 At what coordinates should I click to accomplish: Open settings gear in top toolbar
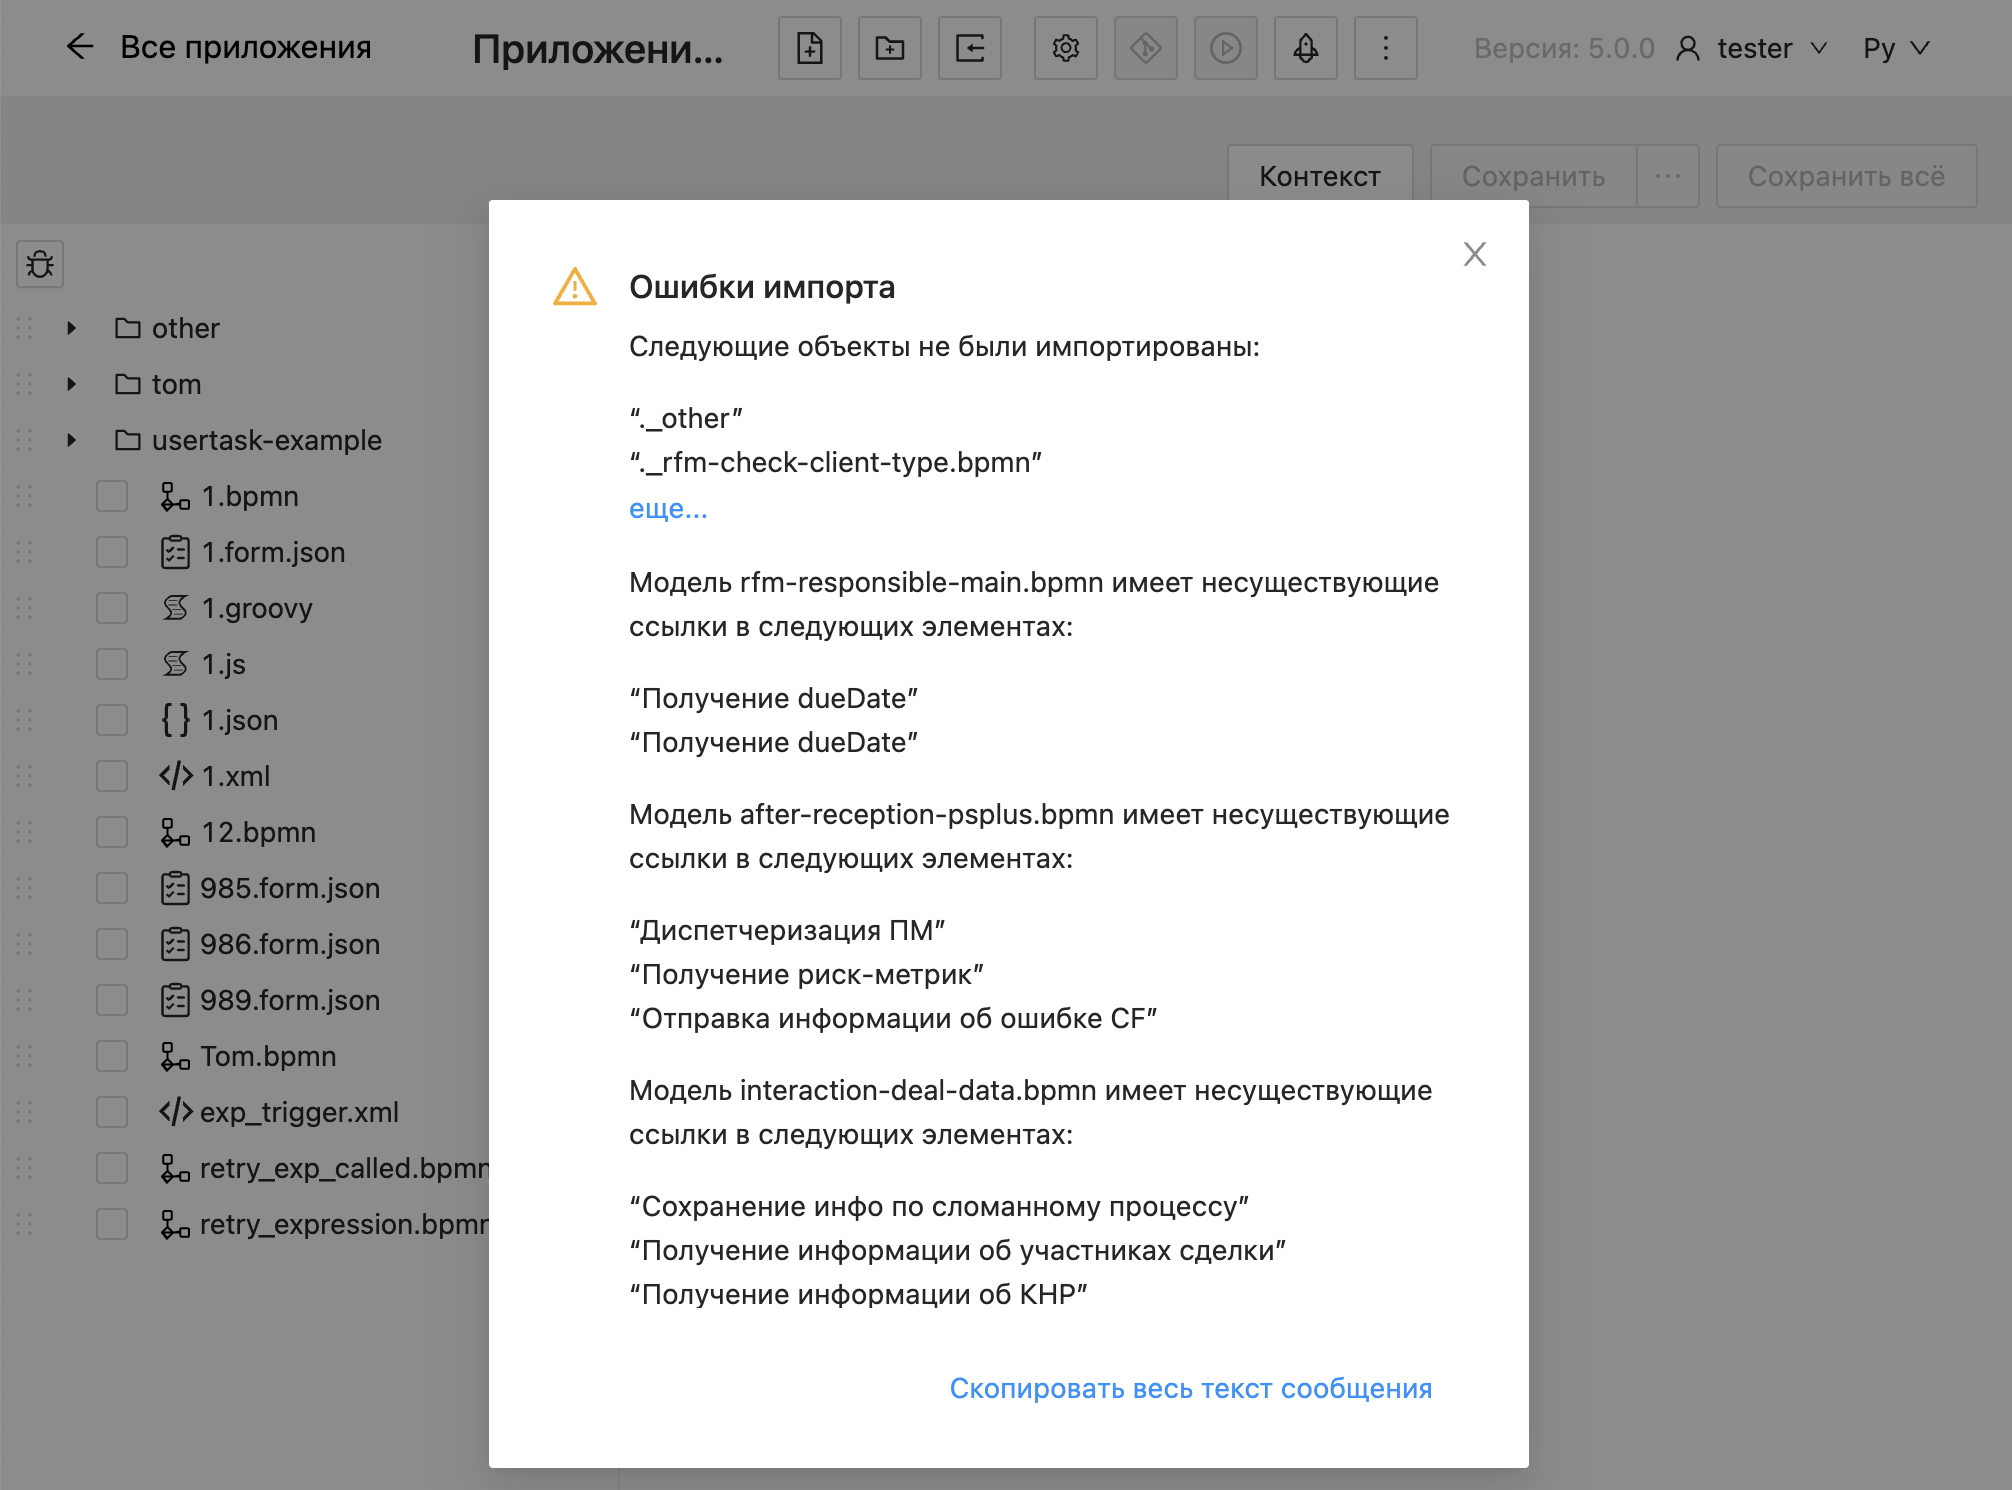(1065, 48)
